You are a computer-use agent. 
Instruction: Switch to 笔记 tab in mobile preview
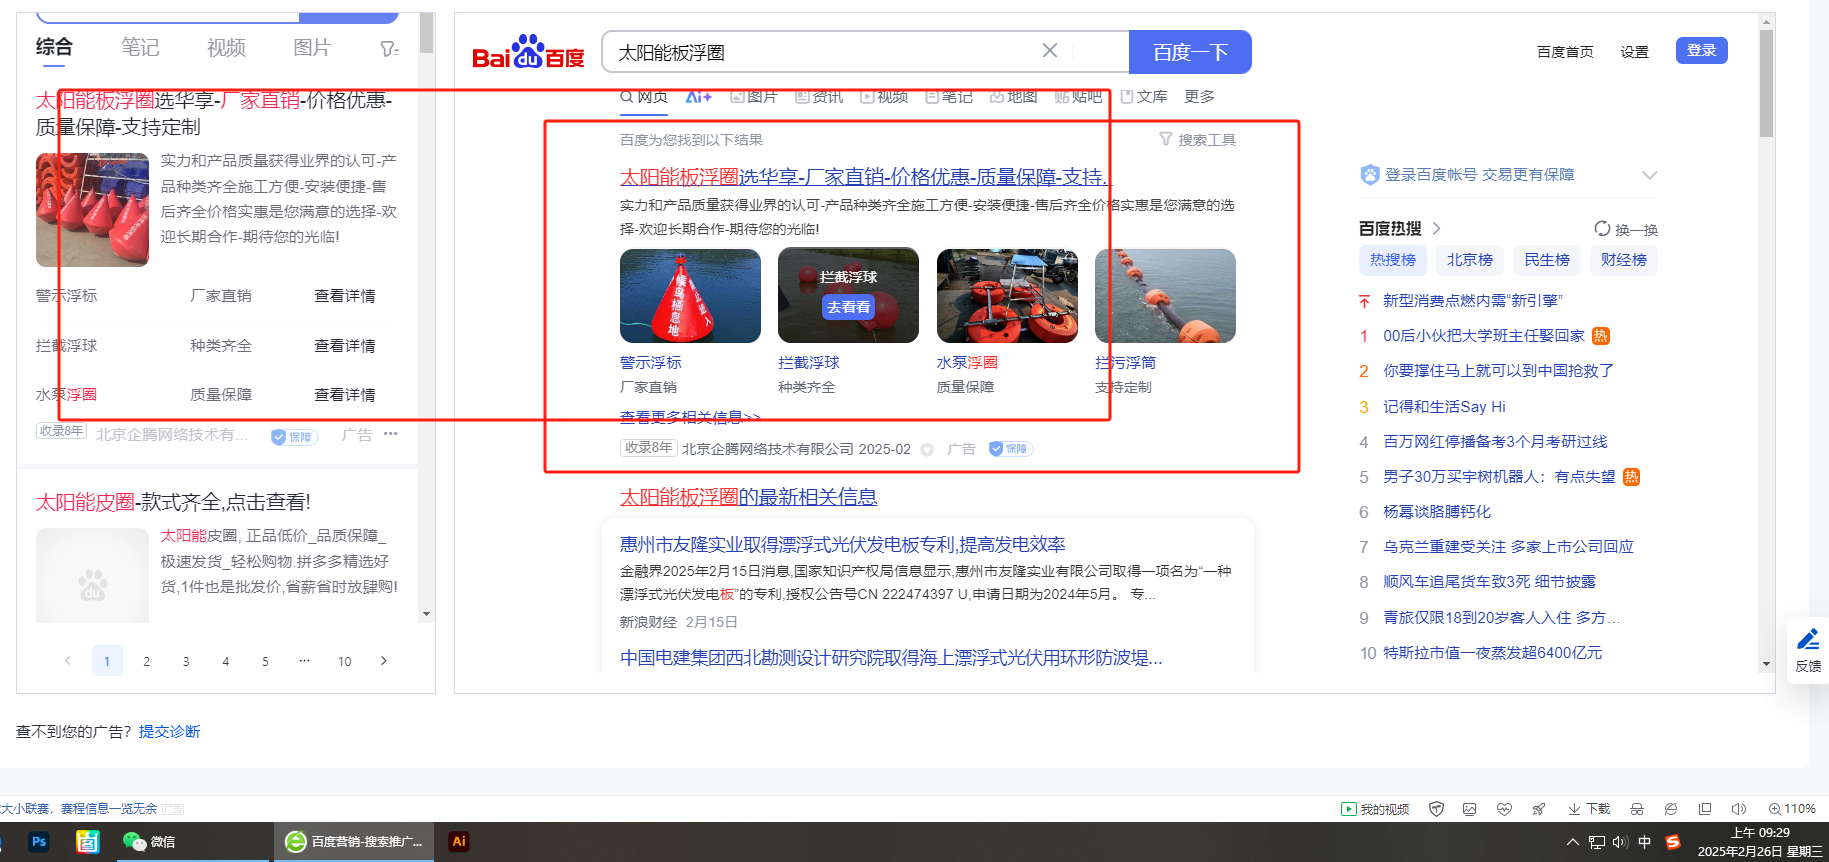140,47
